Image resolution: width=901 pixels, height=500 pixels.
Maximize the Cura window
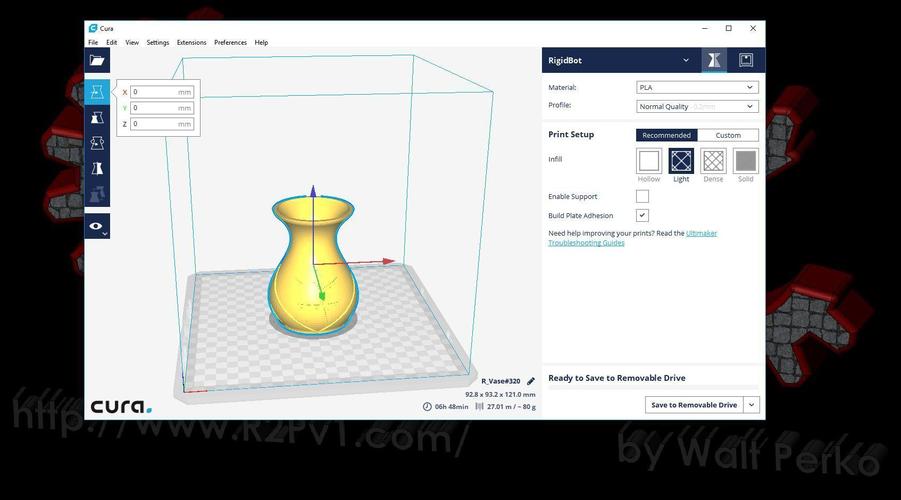(x=729, y=28)
